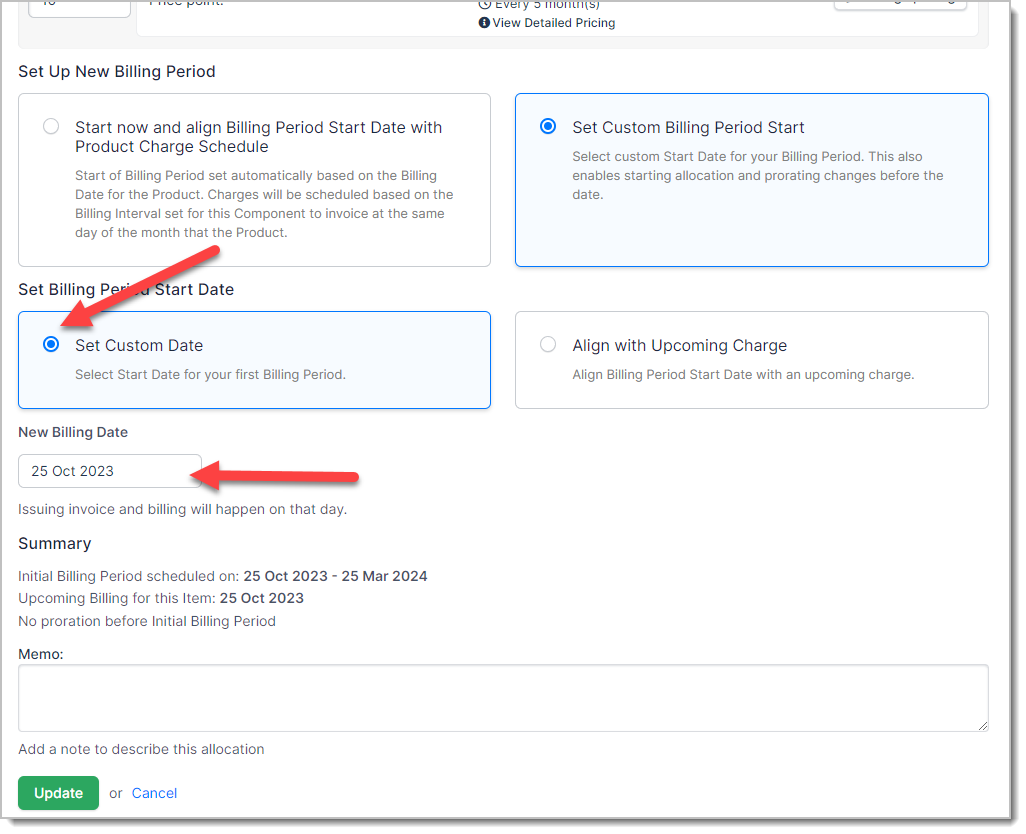Screen dimensions: 1026x834
Task: Click 'Select Start Date for your first Billing Period' text
Action: click(x=210, y=375)
